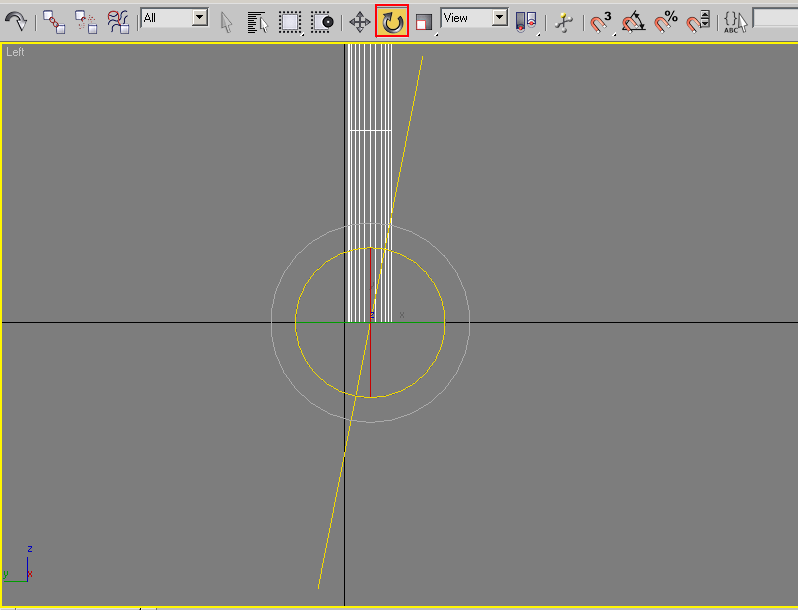Toggle the Spinner Snap magnet button
This screenshot has height=610, width=798.
pos(698,22)
